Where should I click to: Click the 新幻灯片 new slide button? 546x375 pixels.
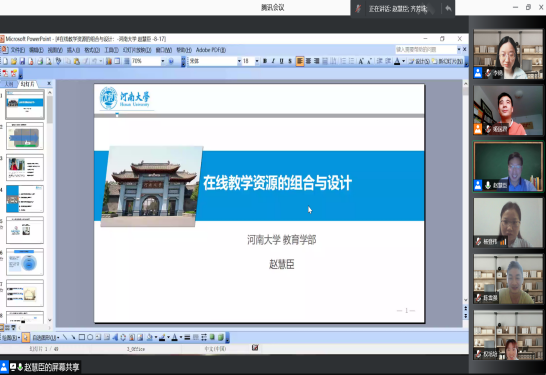(448, 61)
